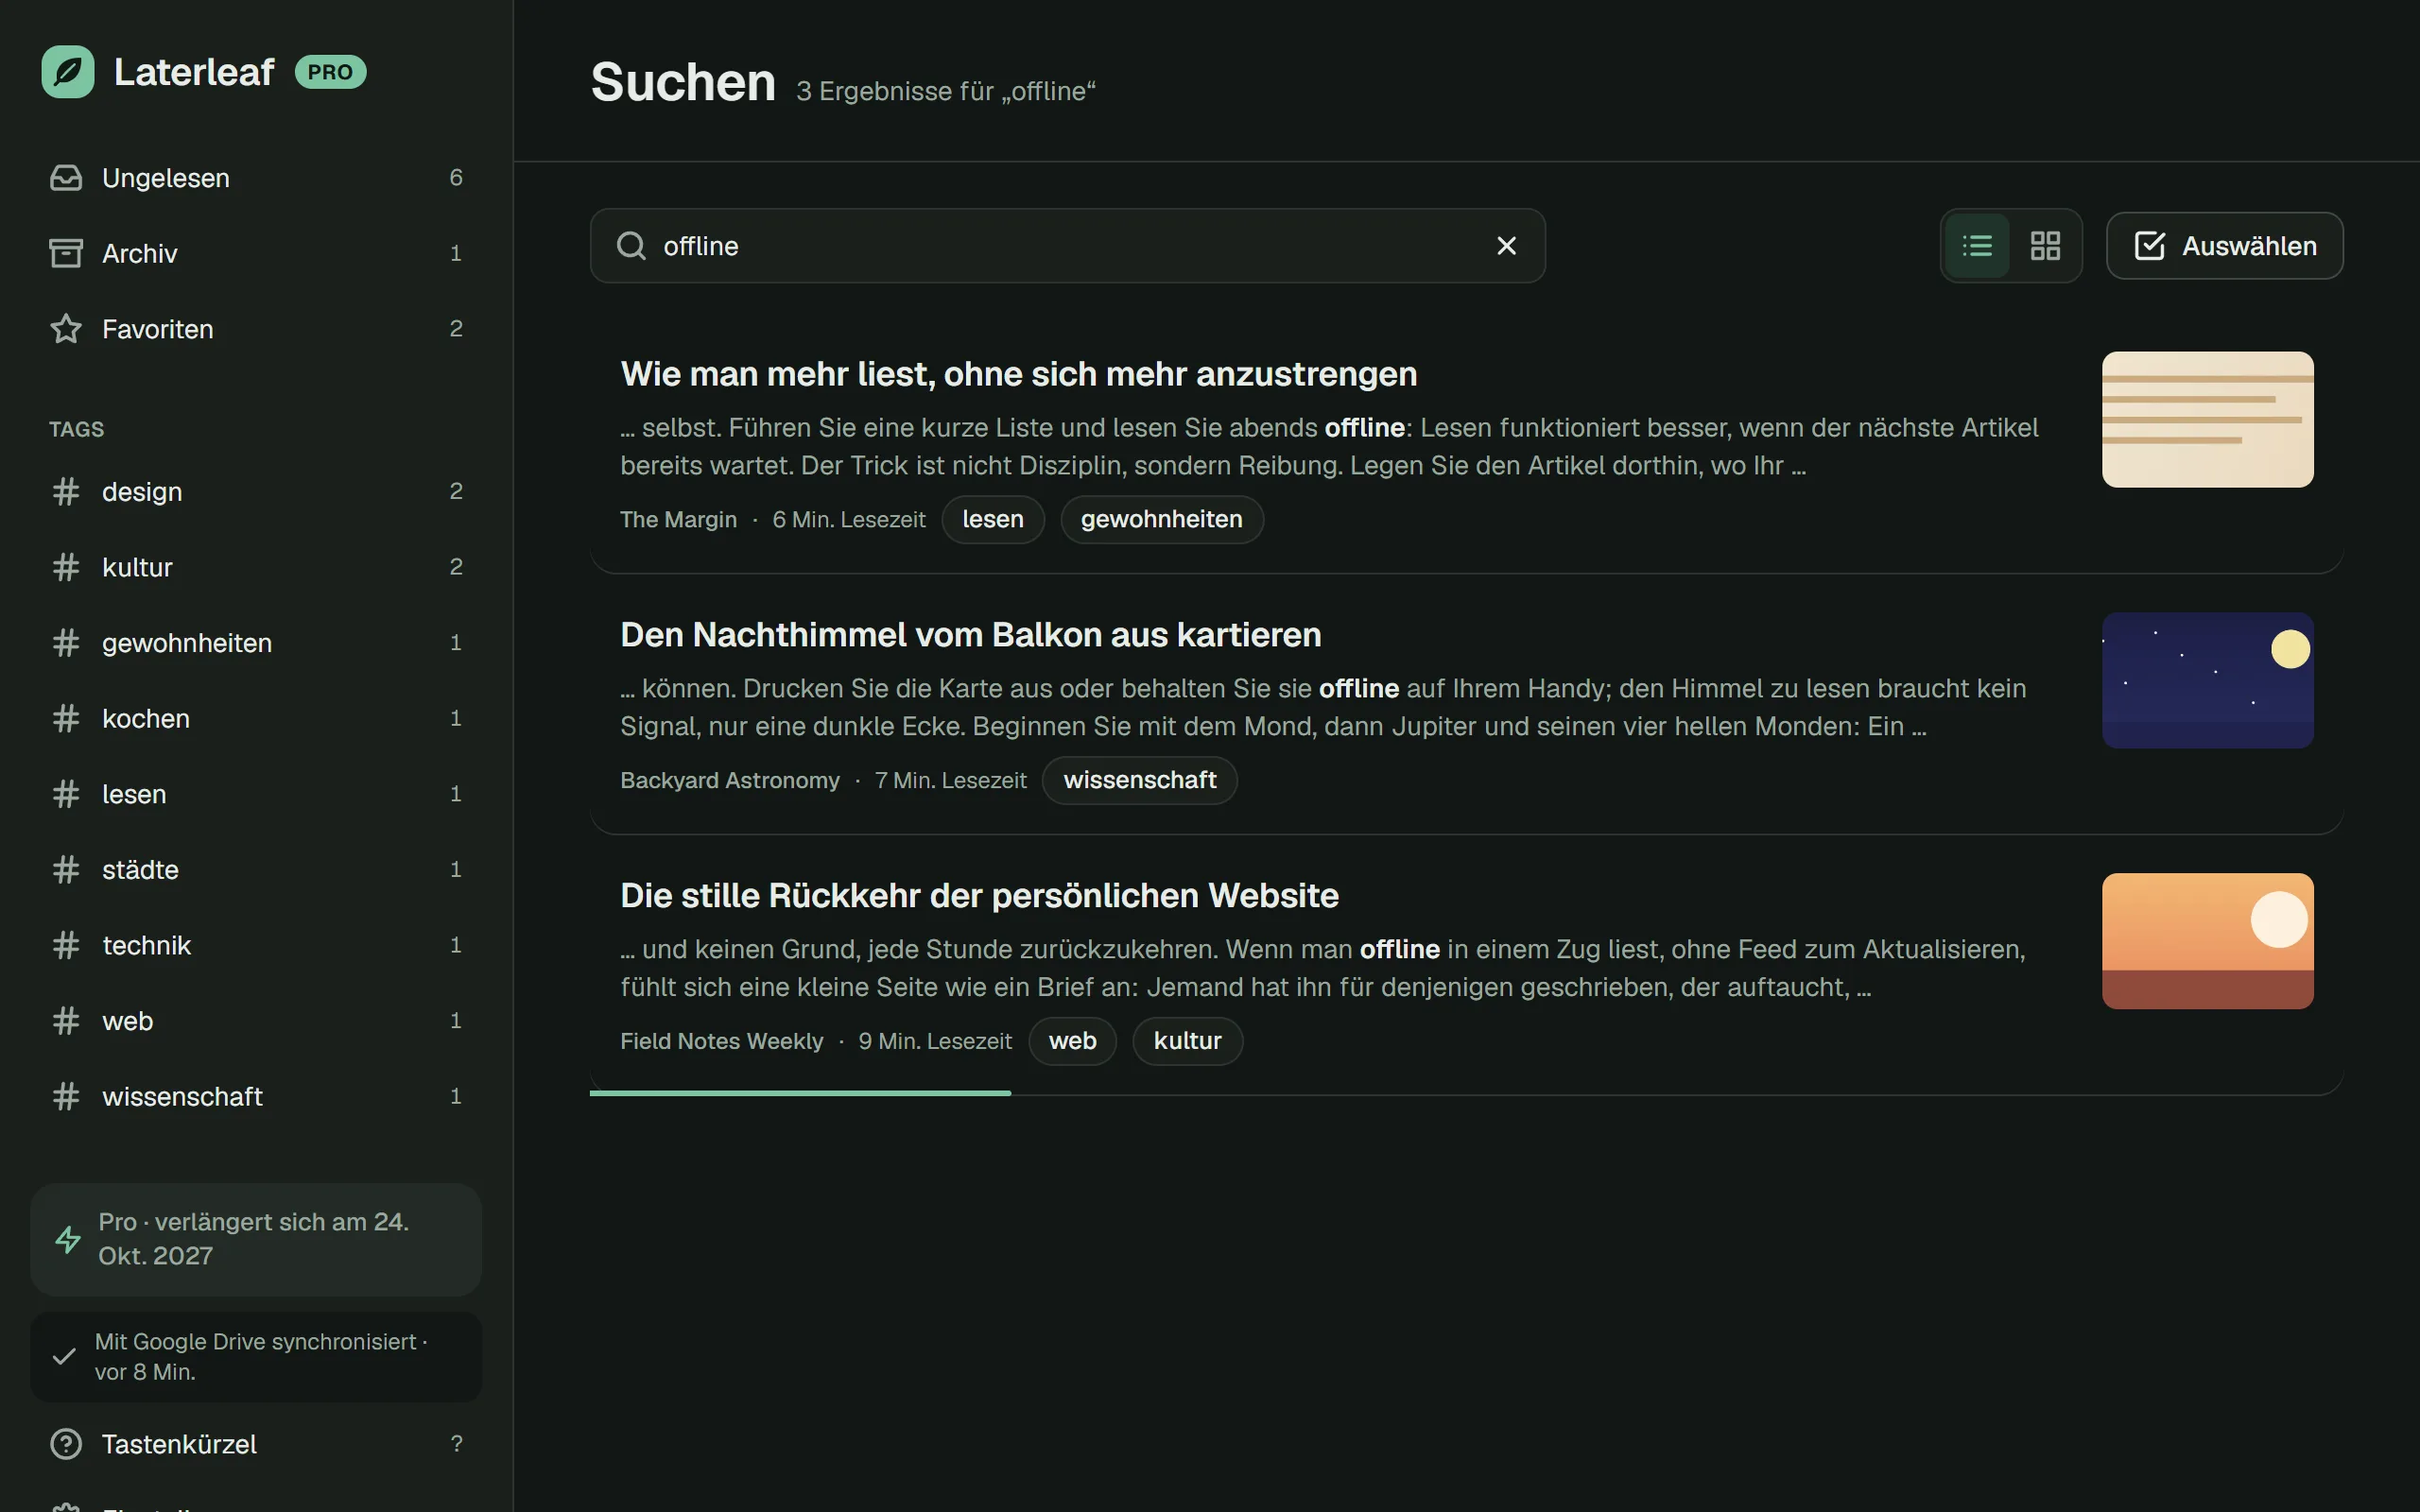Image resolution: width=2420 pixels, height=1512 pixels.
Task: Open Tastenkürzel shortcuts
Action: tap(256, 1444)
